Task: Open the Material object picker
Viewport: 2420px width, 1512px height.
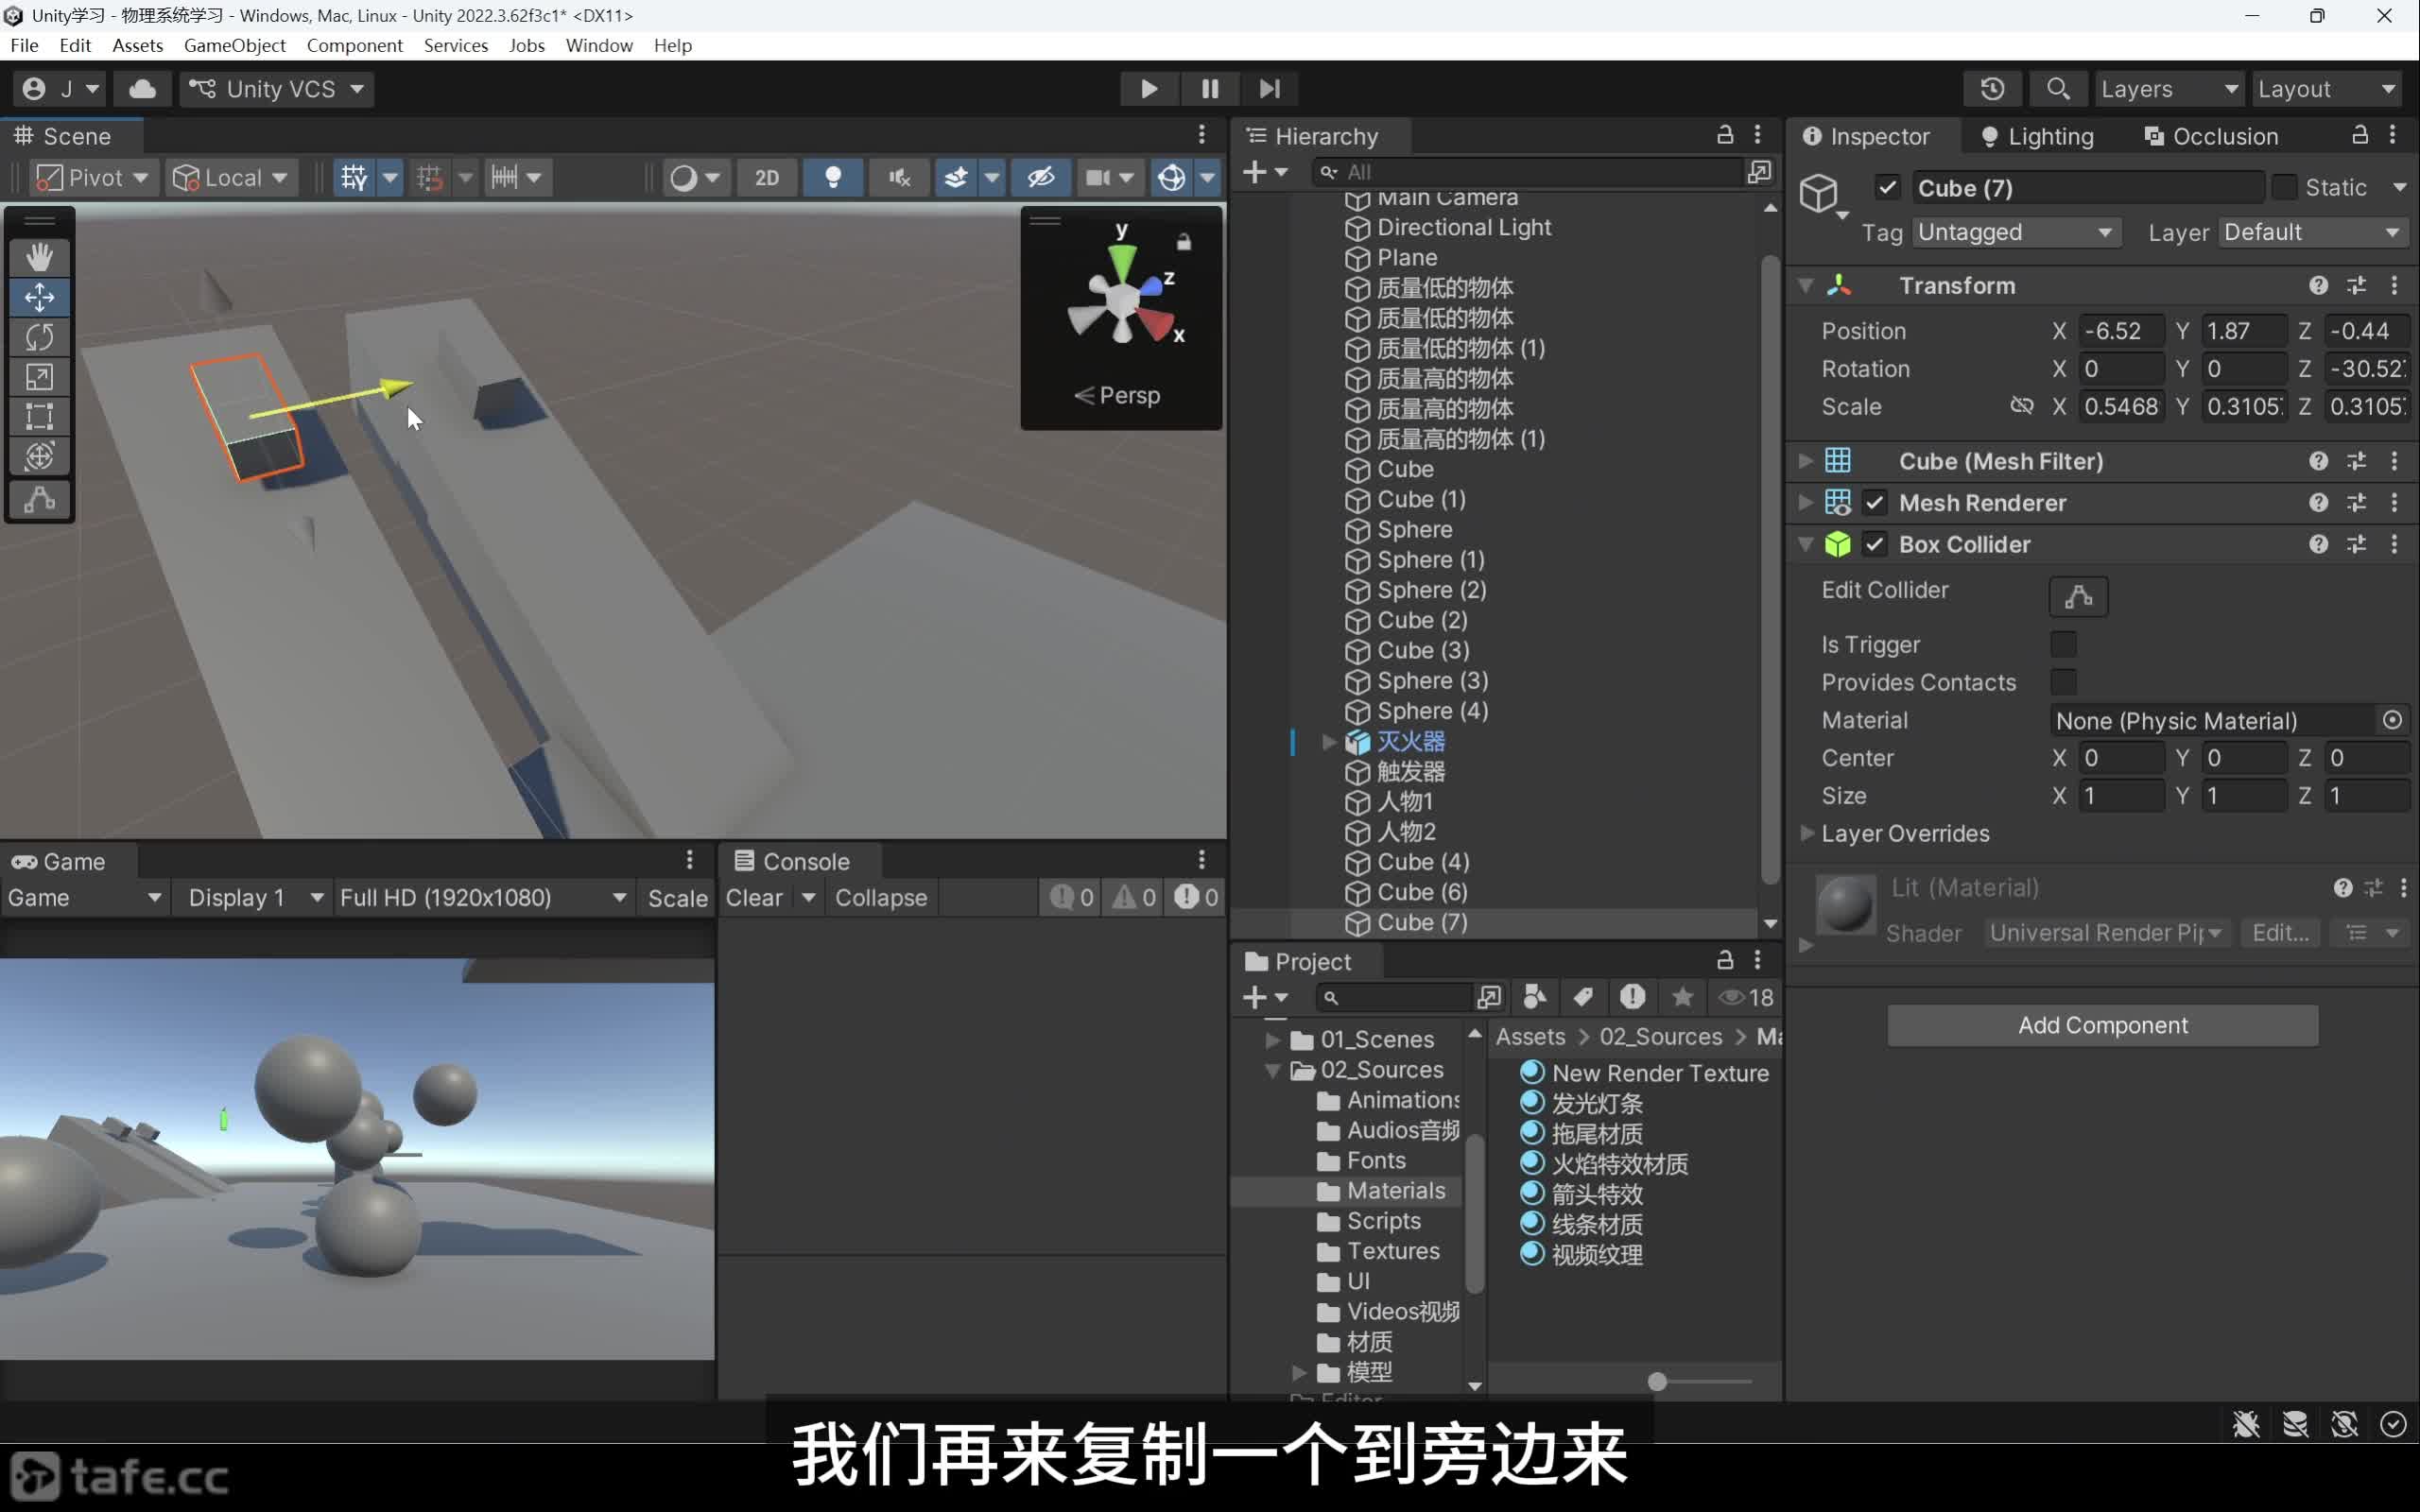Action: click(2392, 720)
